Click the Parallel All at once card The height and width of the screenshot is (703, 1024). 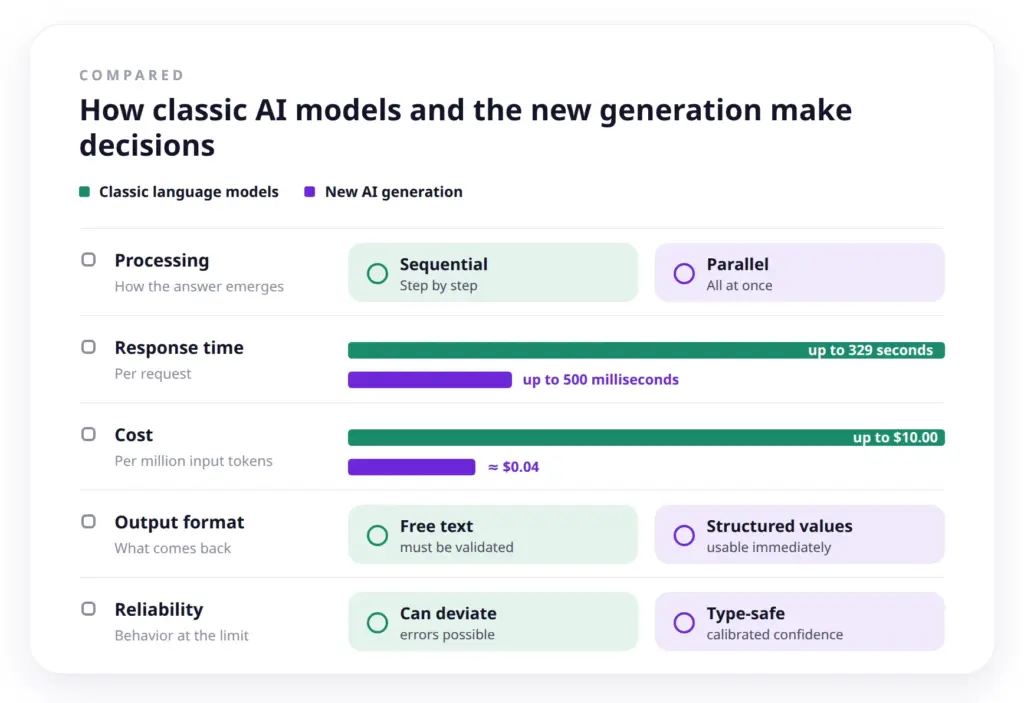pos(799,273)
